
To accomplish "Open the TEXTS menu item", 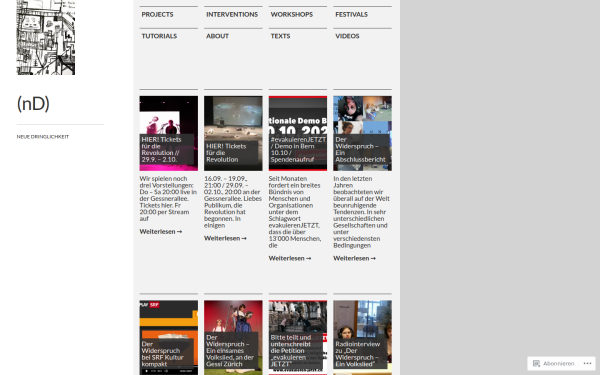I will click(x=280, y=36).
